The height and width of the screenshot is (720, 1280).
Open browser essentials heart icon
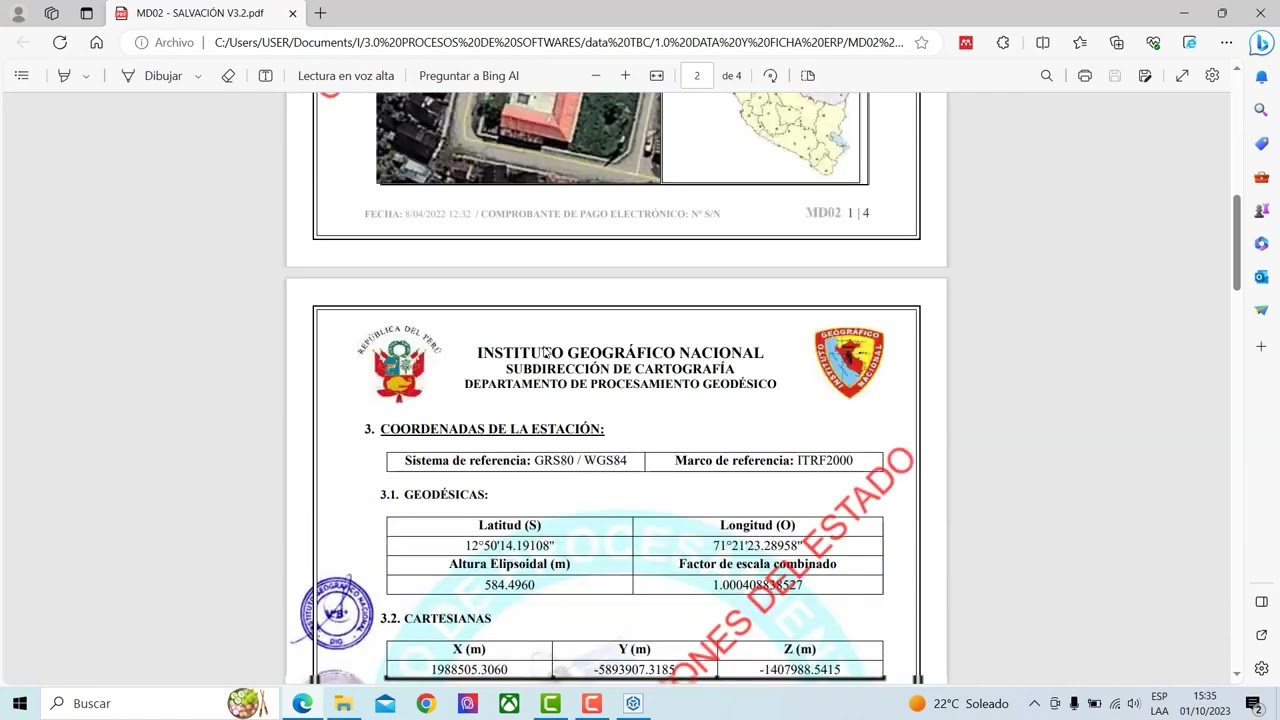(x=1153, y=42)
